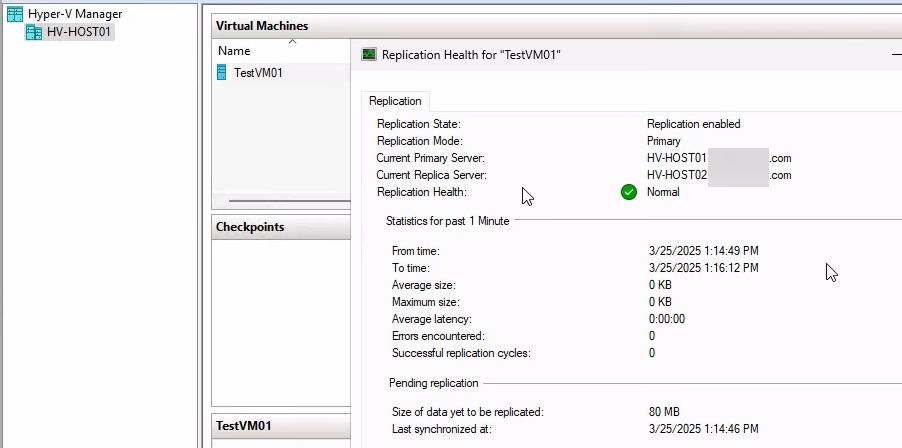902x448 pixels.
Task: Click 'Statistics for past 1 Minute' heading
Action: point(448,221)
